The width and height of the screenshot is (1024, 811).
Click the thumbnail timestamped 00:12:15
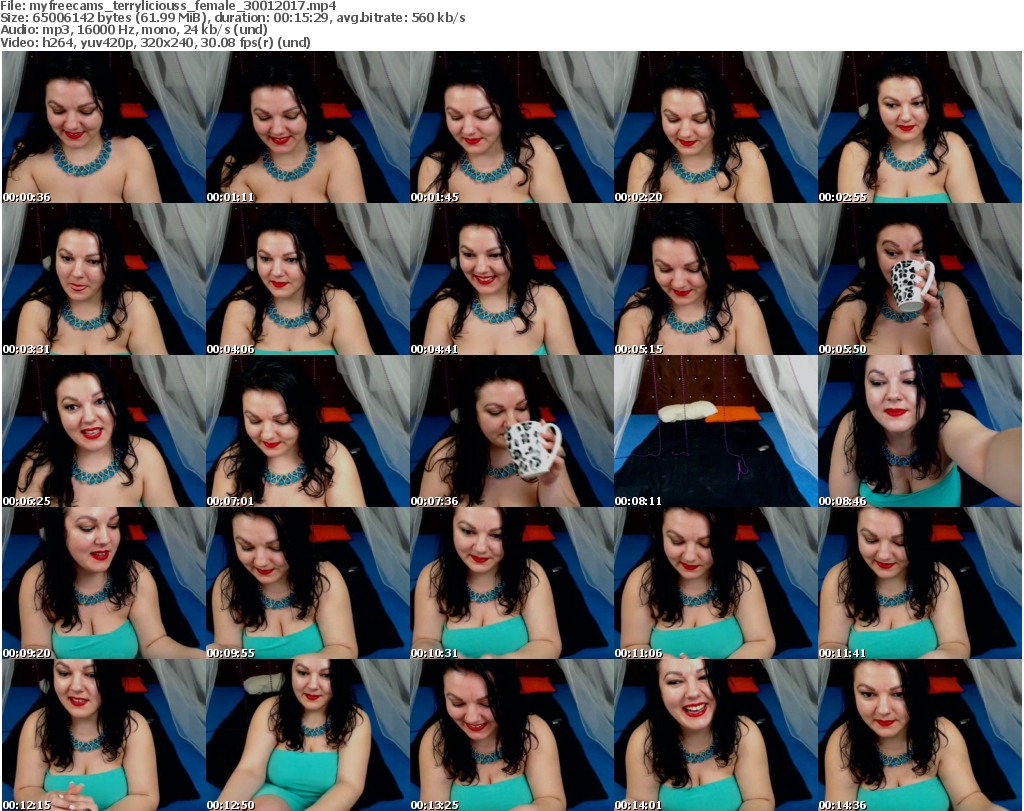click(104, 735)
